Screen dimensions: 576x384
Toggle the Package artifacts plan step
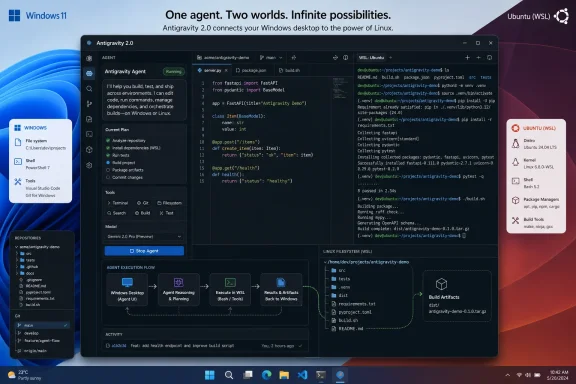coord(125,170)
